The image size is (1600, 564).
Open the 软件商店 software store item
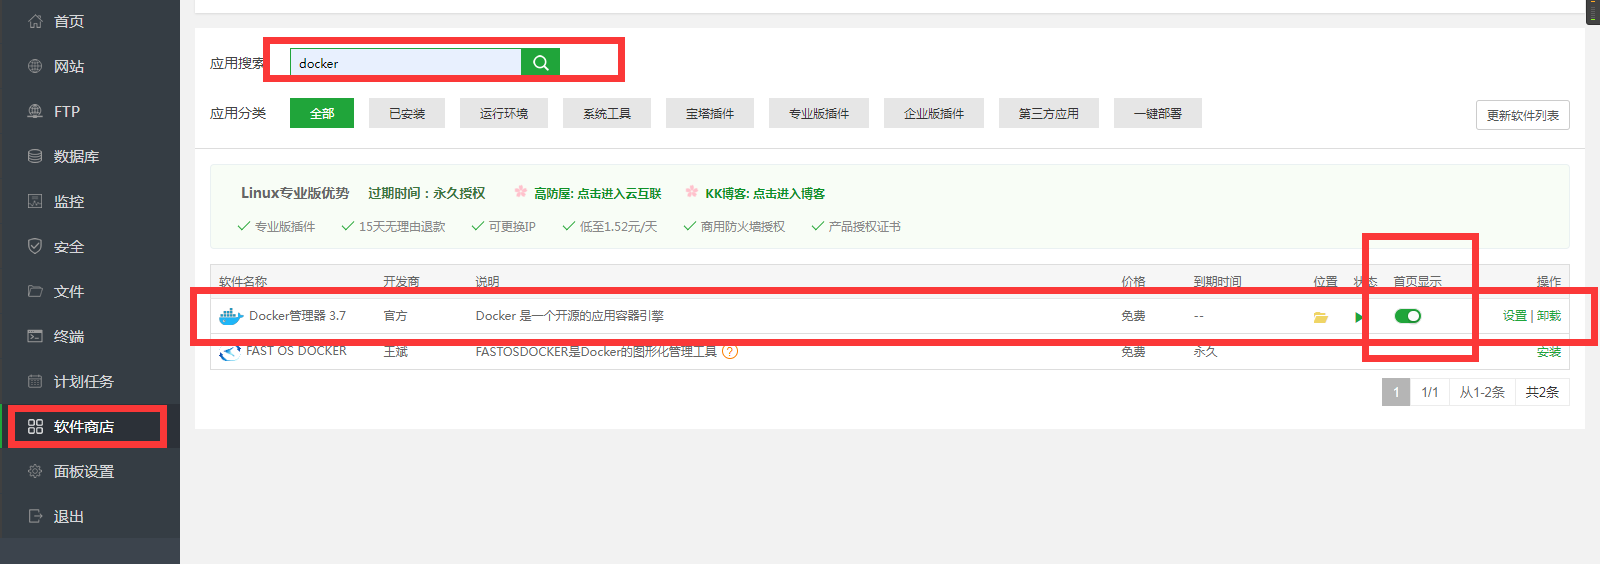pos(90,426)
